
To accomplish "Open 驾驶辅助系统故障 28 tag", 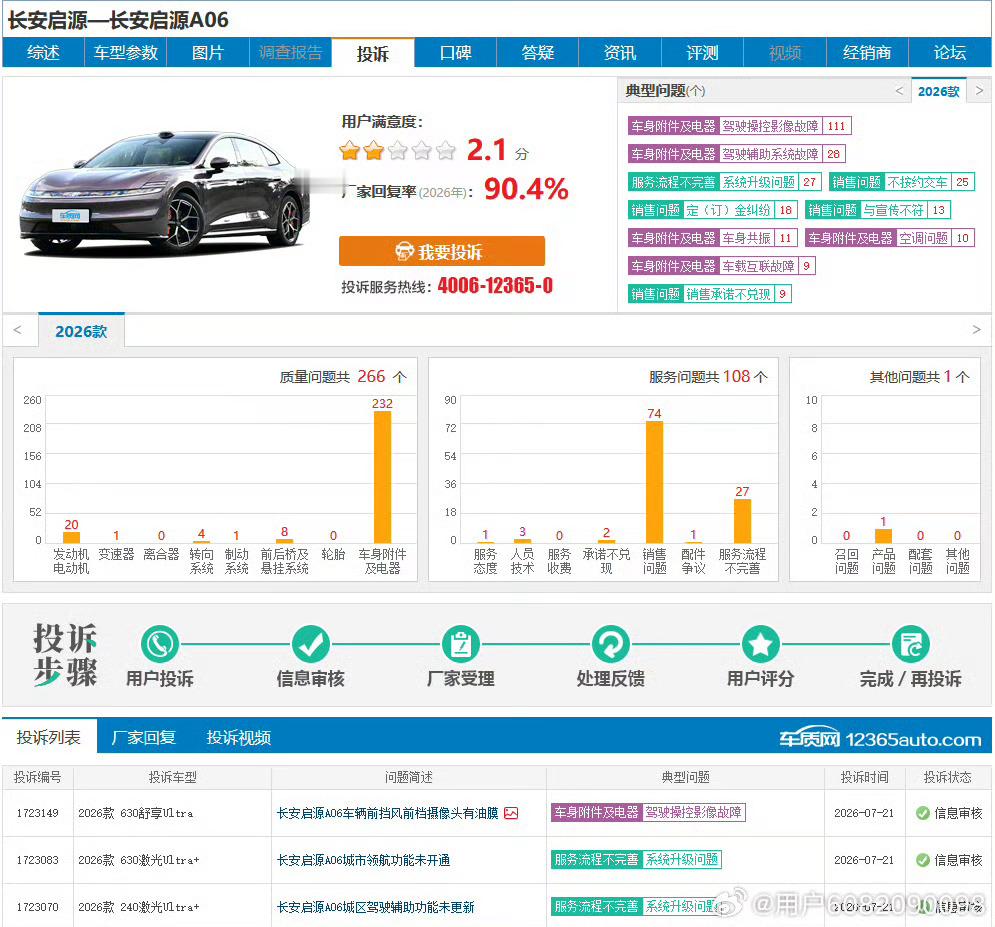I will tap(737, 154).
